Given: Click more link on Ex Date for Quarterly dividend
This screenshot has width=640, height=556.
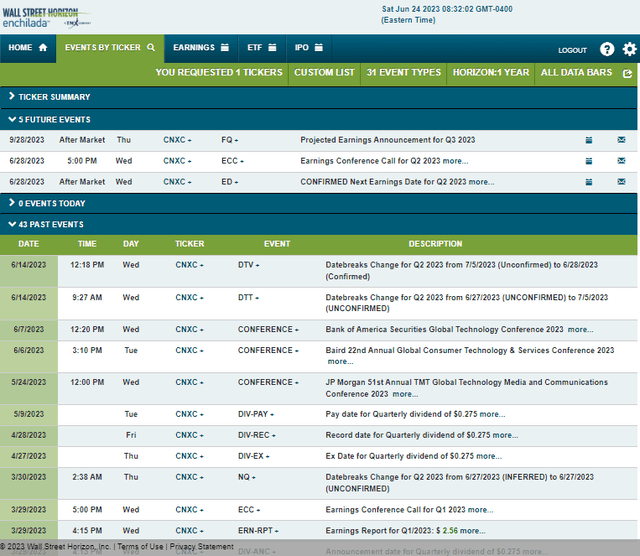Looking at the screenshot, I should (x=489, y=456).
